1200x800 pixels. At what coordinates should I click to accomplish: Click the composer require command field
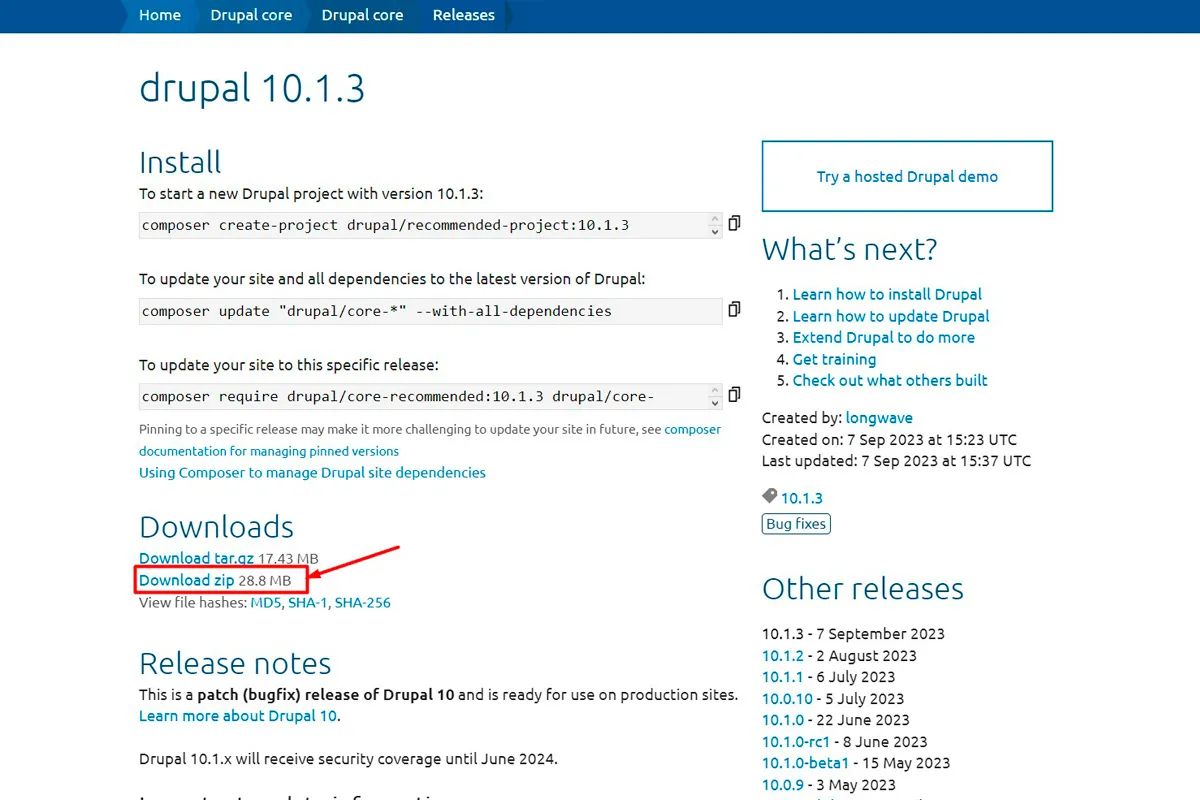[x=430, y=396]
